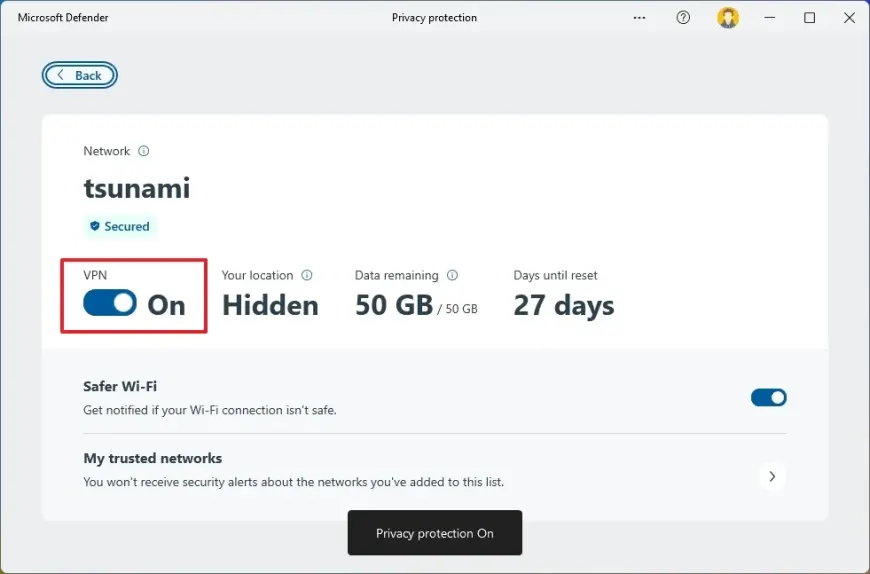The height and width of the screenshot is (574, 870).
Task: Turn off the VPN toggle
Action: pyautogui.click(x=110, y=303)
